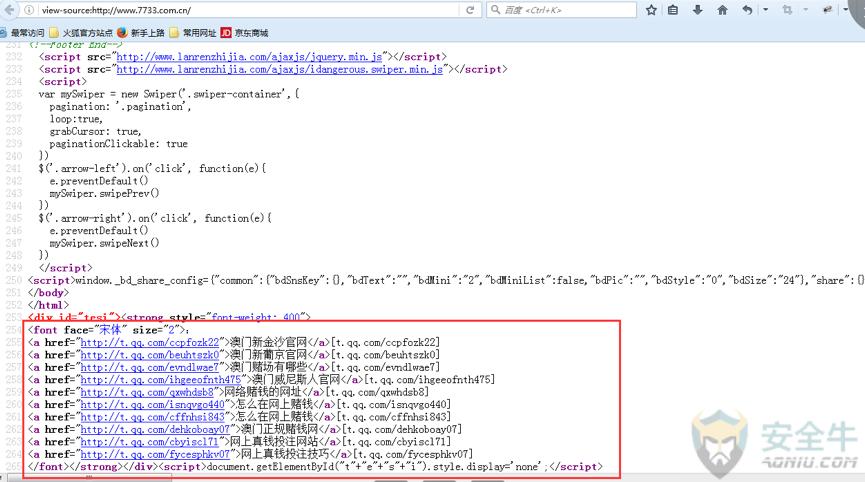
Task: Click the 'mySwiper.swipePrev()' code line
Action: coord(104,194)
